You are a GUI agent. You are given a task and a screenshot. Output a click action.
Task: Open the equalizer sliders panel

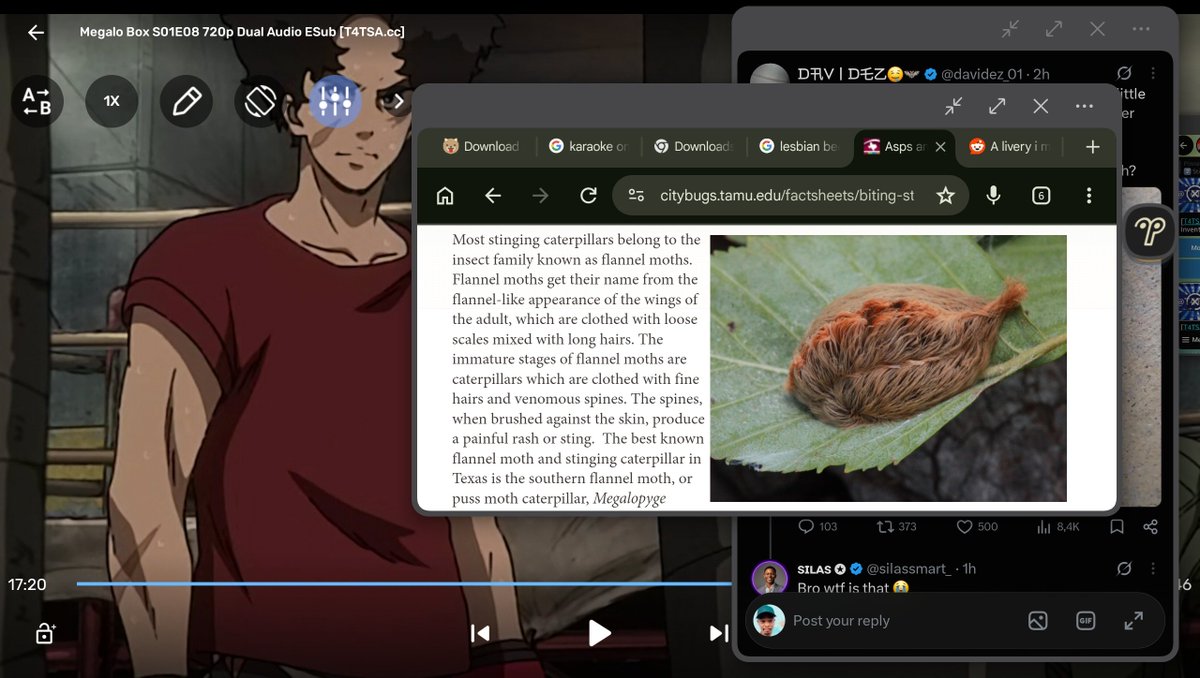tap(335, 101)
